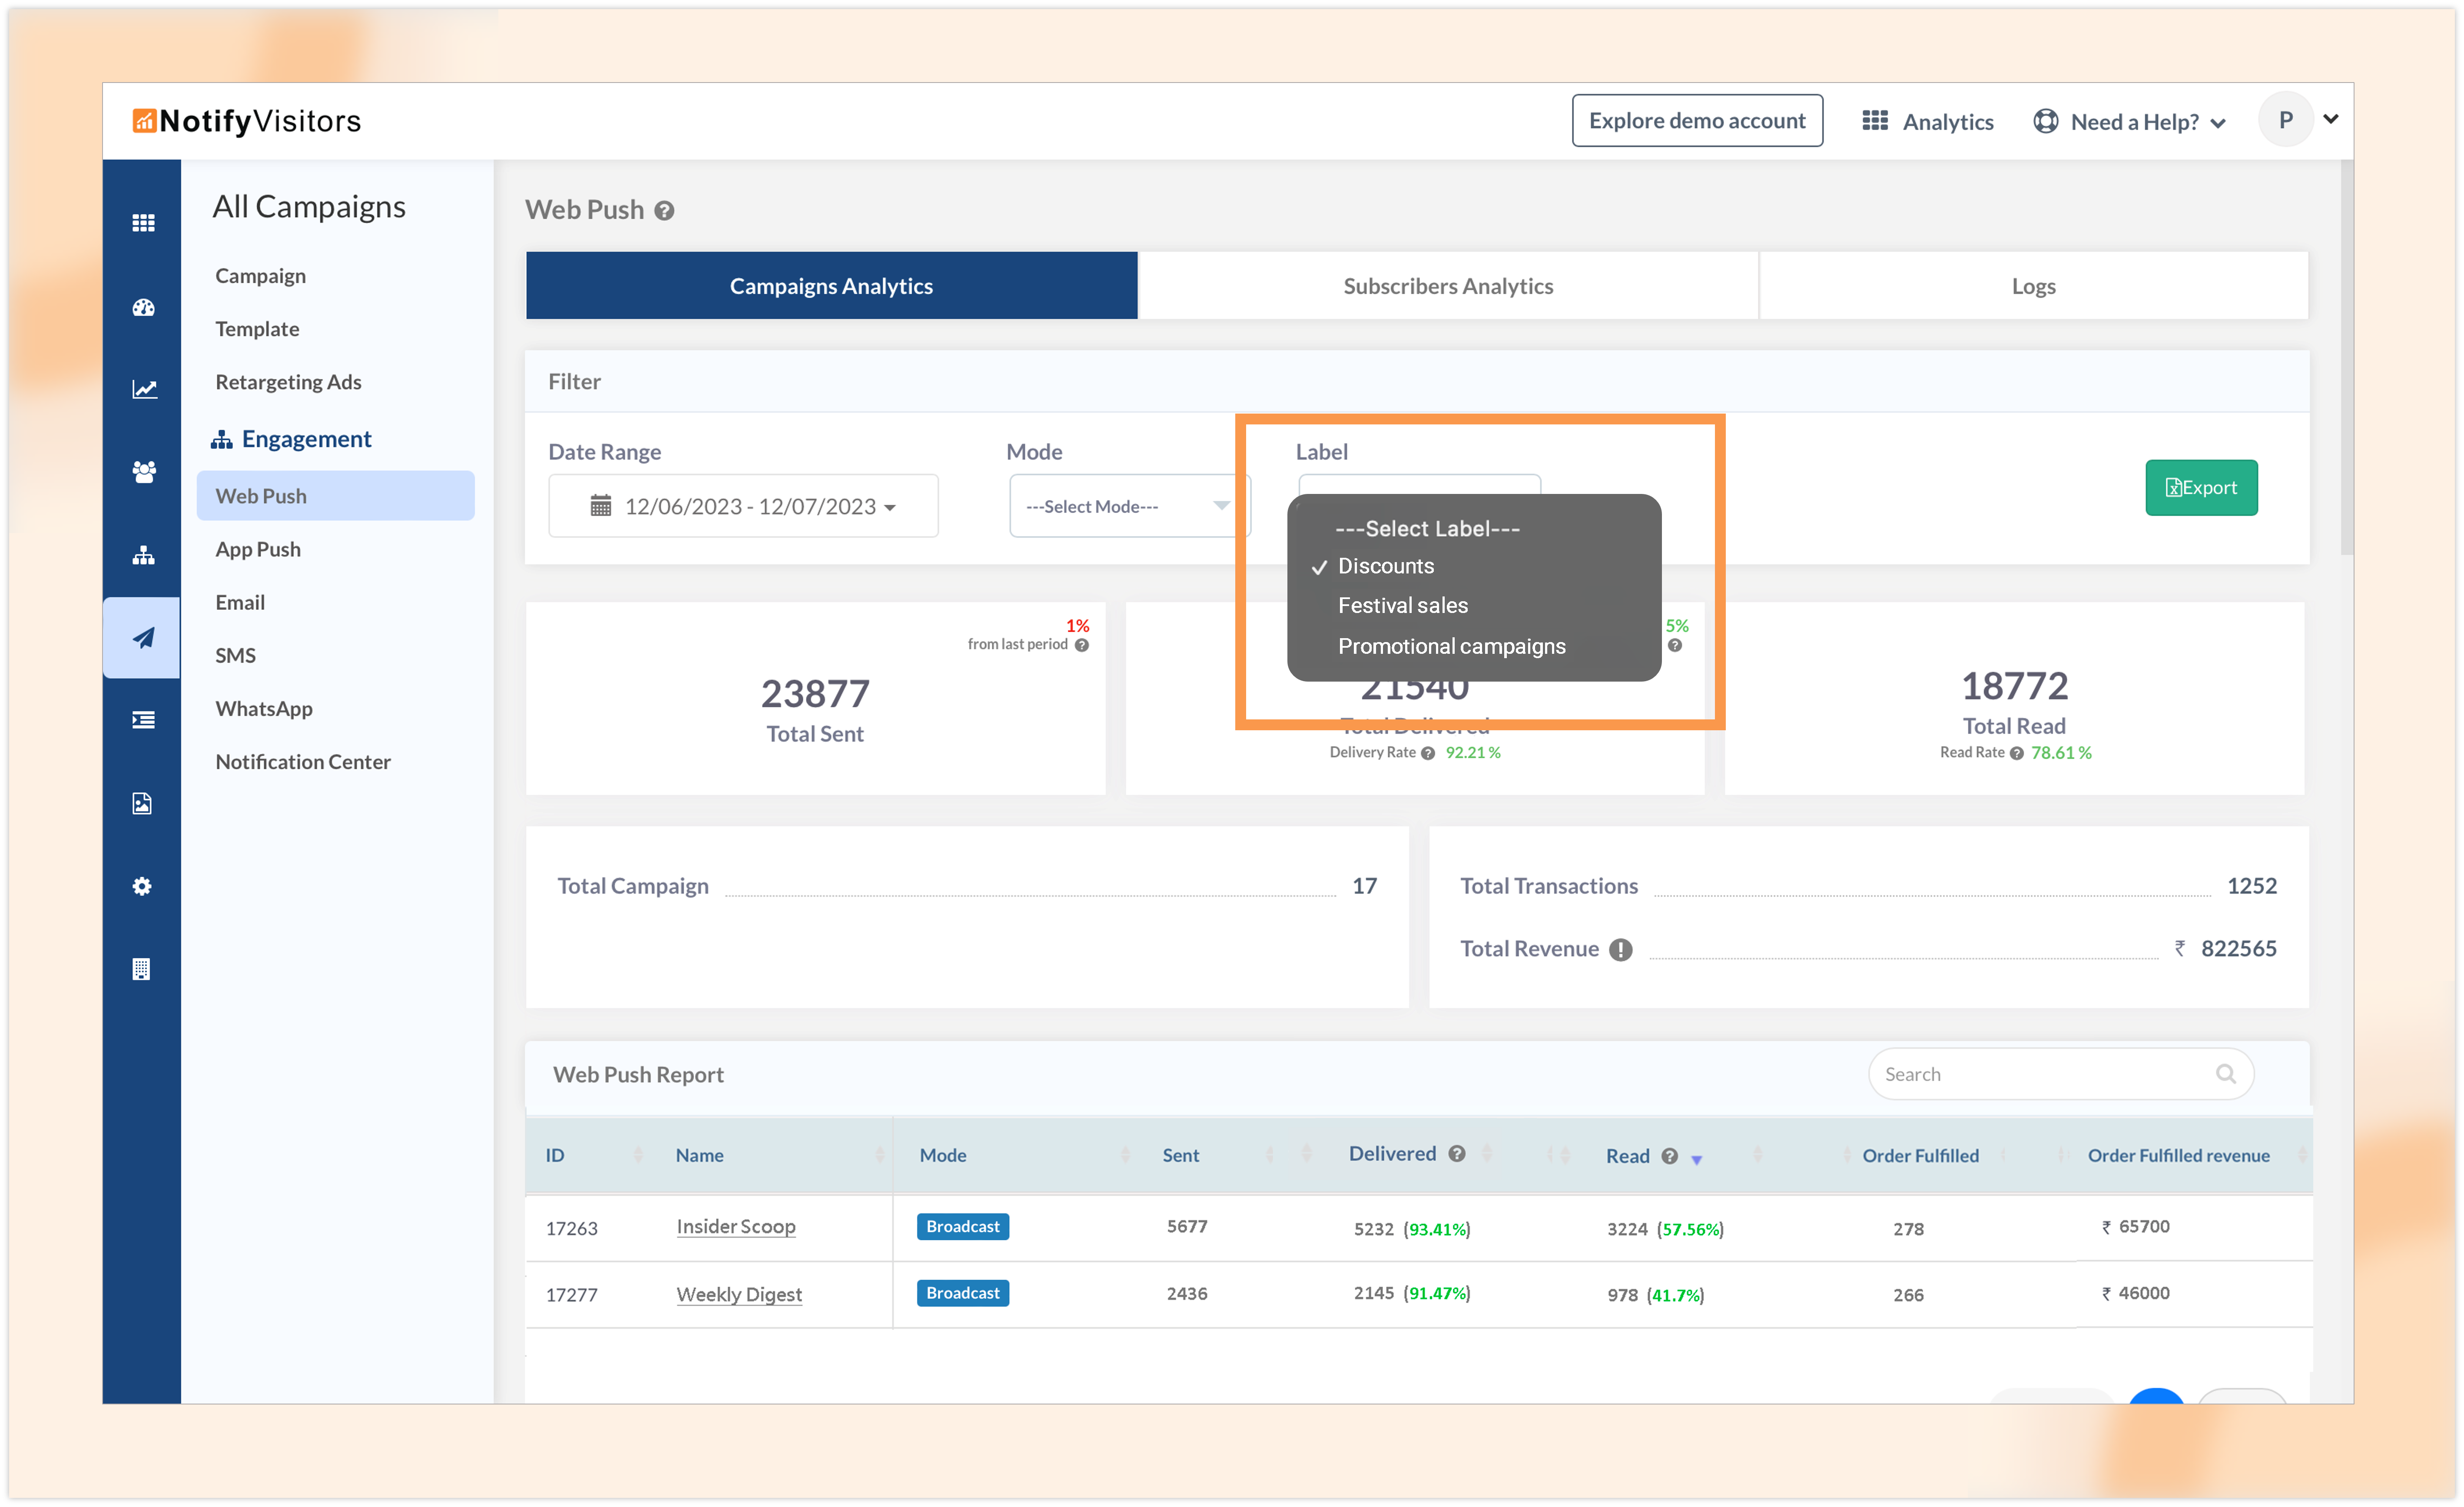Select the paper plane campaigns sidebar icon
This screenshot has height=1507, width=2464.
143,637
